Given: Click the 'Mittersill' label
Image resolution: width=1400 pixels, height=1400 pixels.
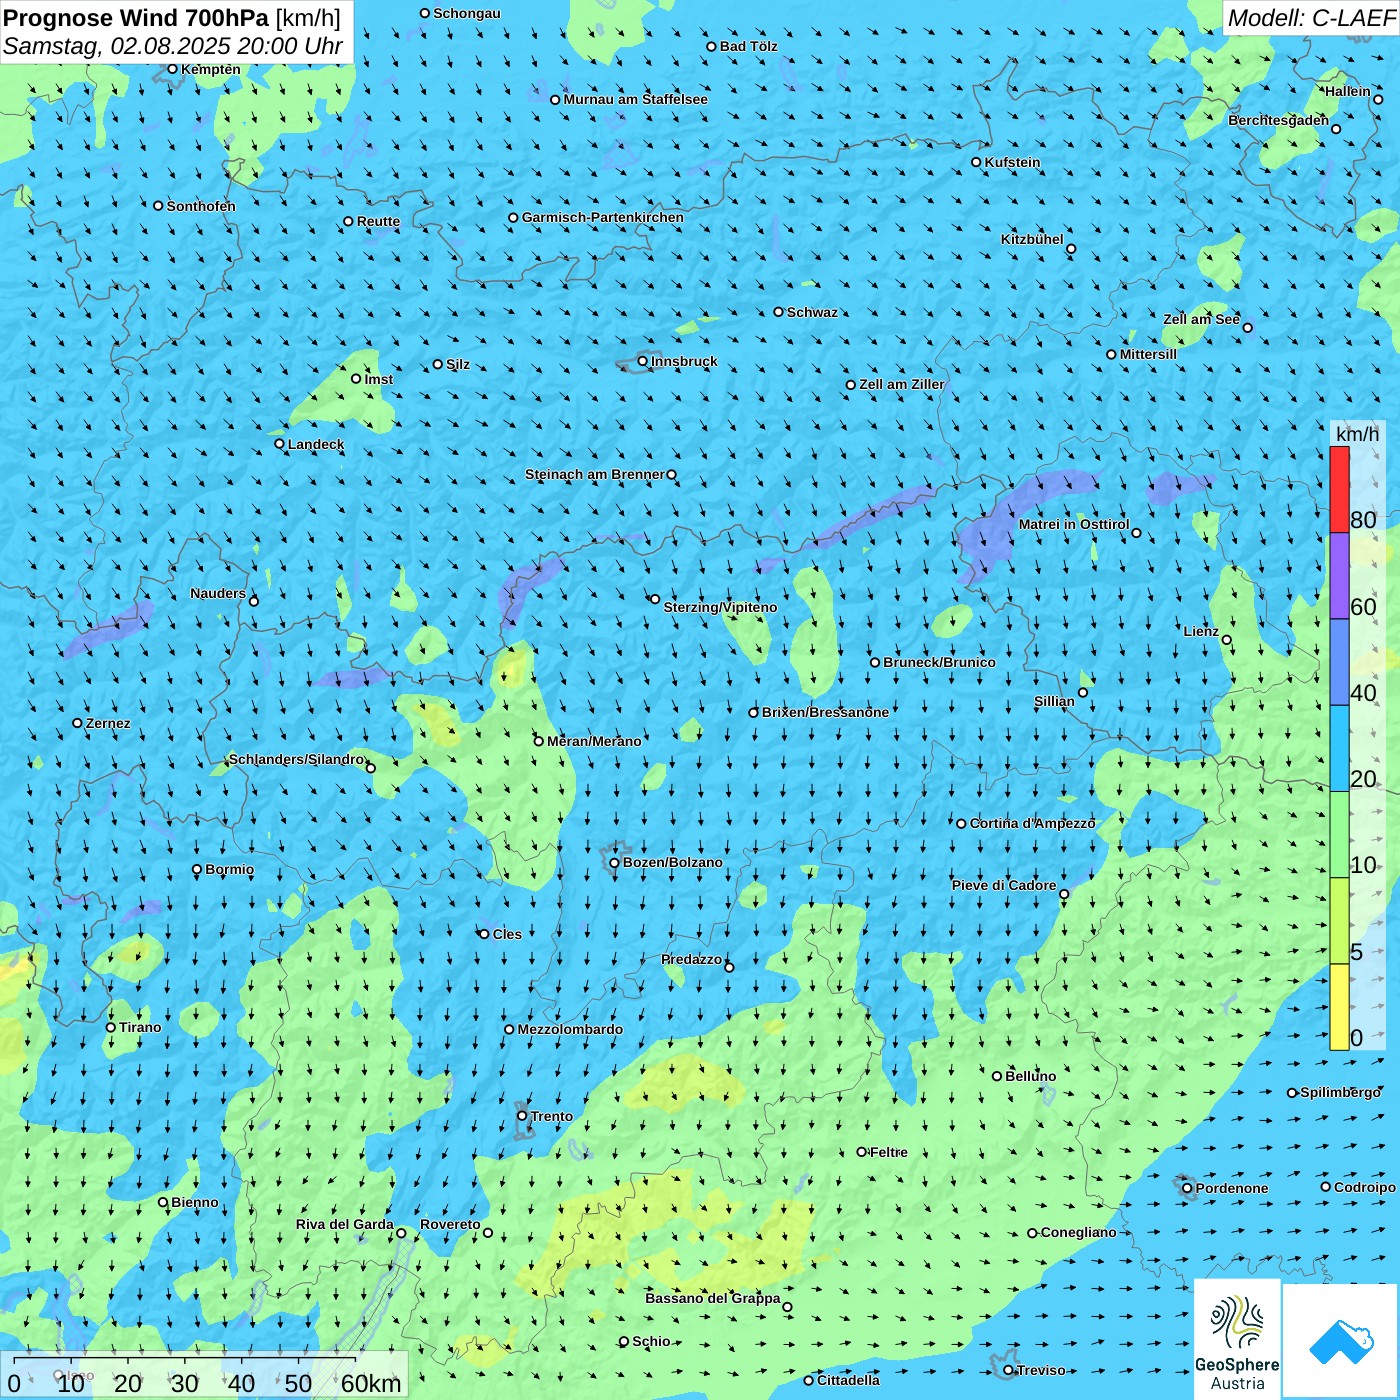Looking at the screenshot, I should pyautogui.click(x=1148, y=354).
